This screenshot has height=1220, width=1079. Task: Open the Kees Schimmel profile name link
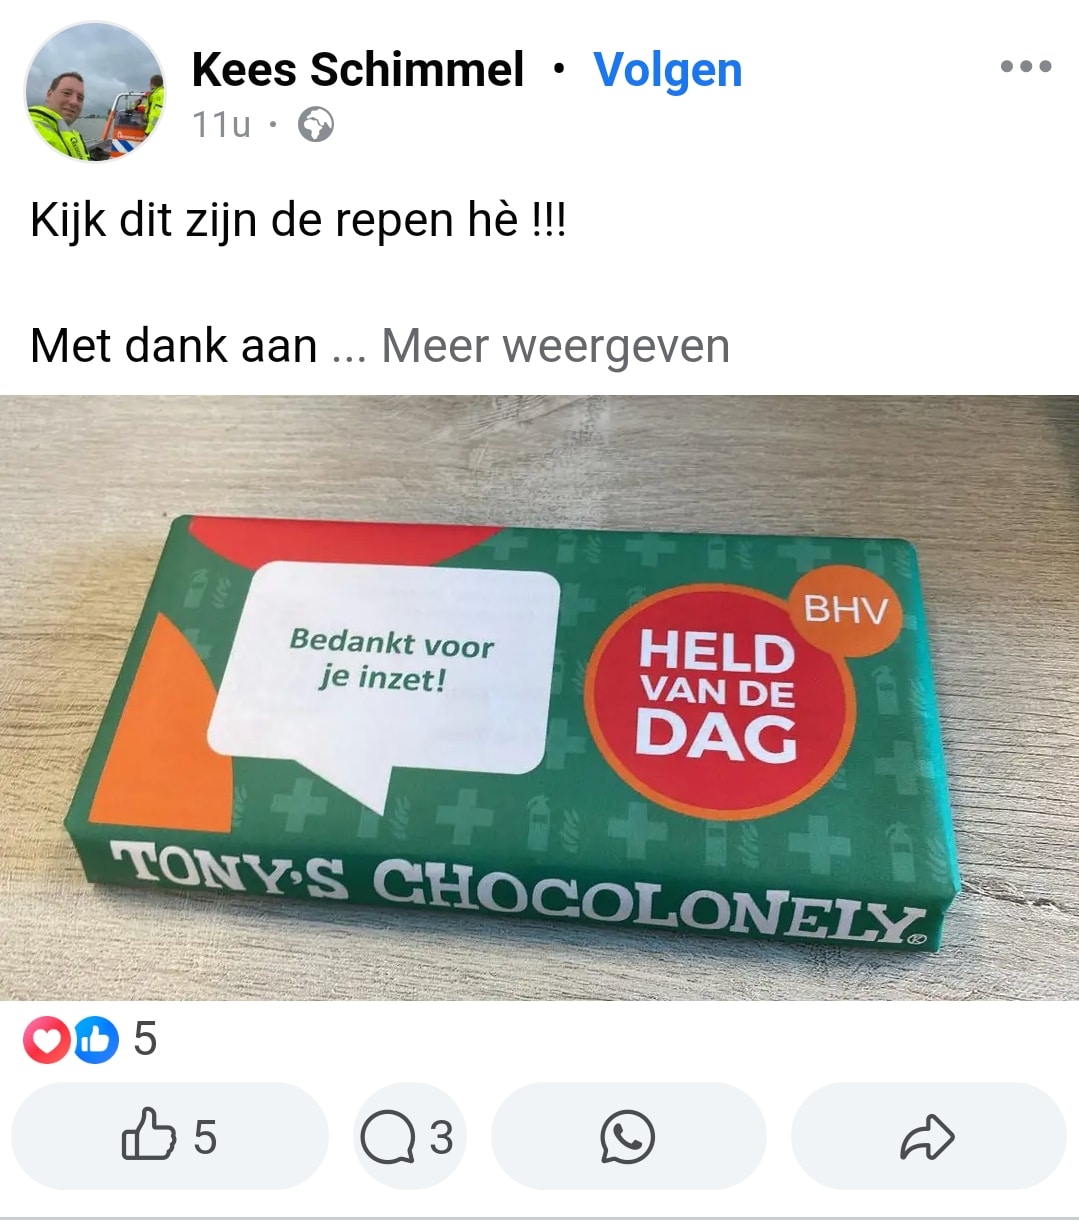coord(357,70)
